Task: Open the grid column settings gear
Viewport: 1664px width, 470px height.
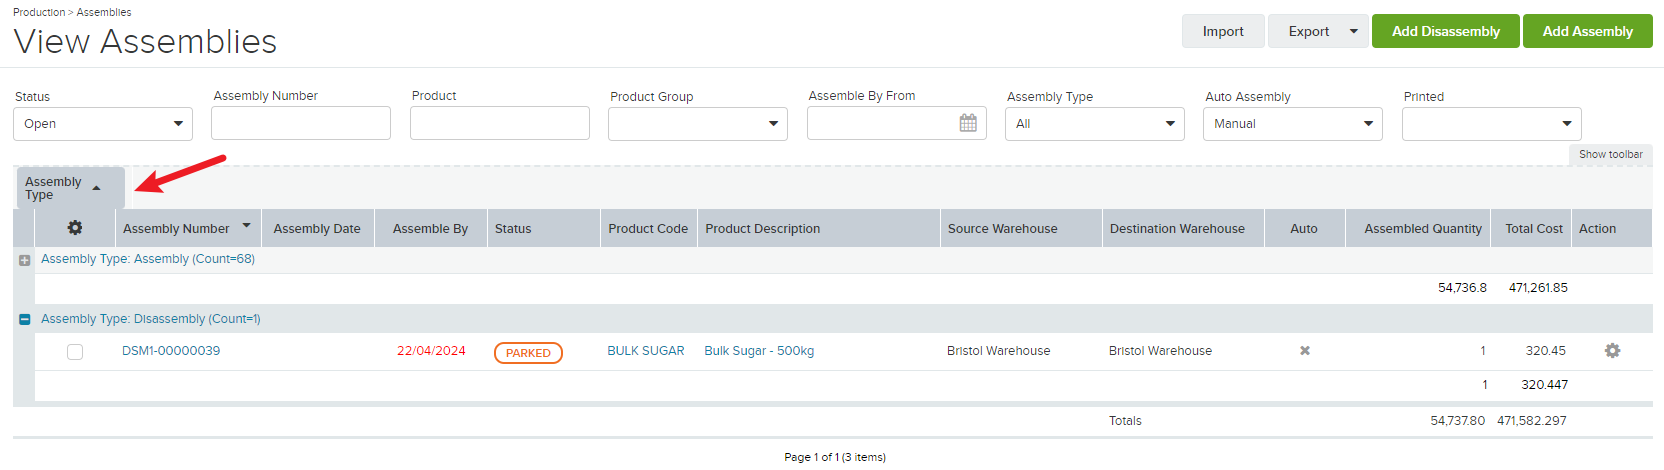Action: (75, 228)
